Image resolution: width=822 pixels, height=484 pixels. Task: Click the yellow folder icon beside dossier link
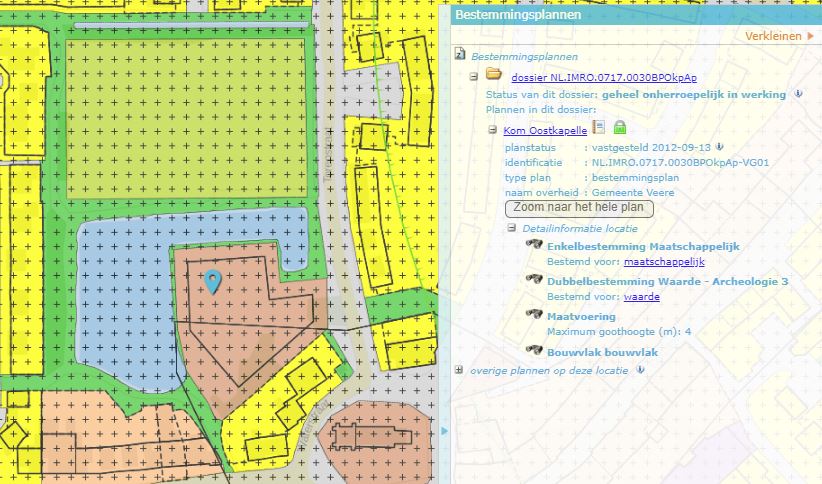[x=493, y=73]
